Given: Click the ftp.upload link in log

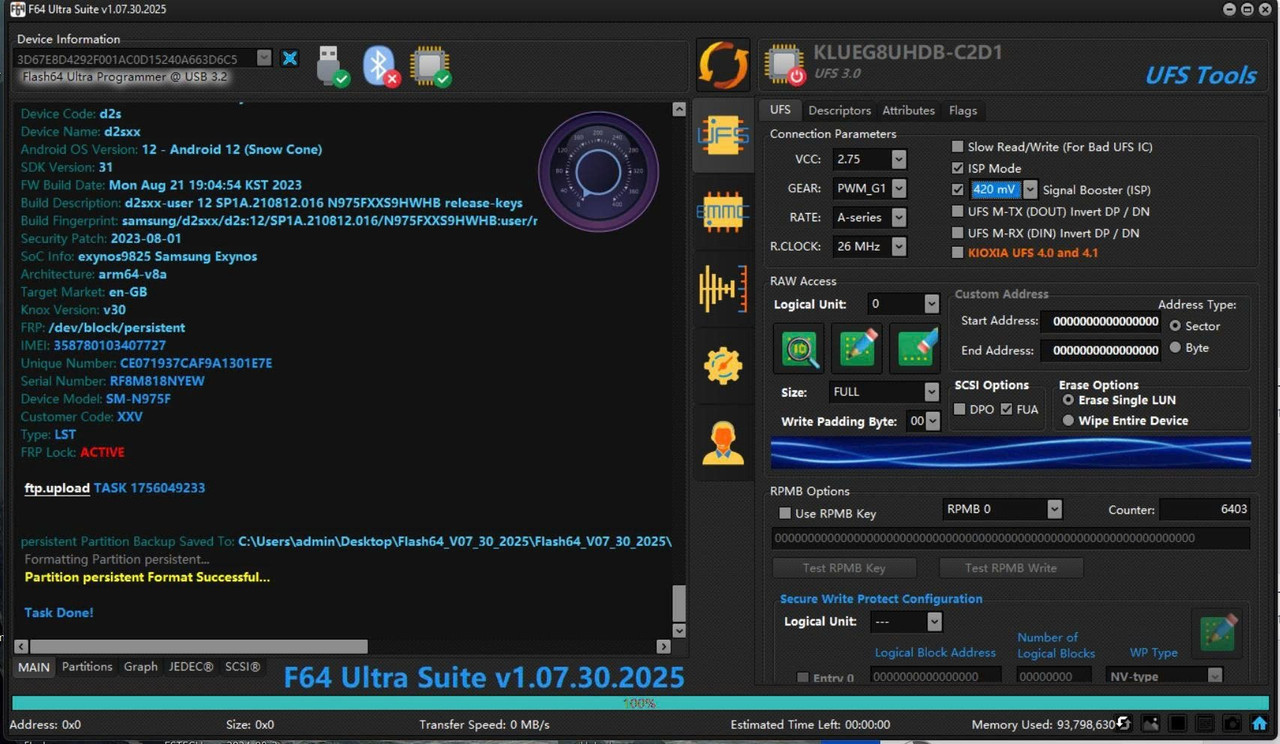Looking at the screenshot, I should click(x=57, y=488).
